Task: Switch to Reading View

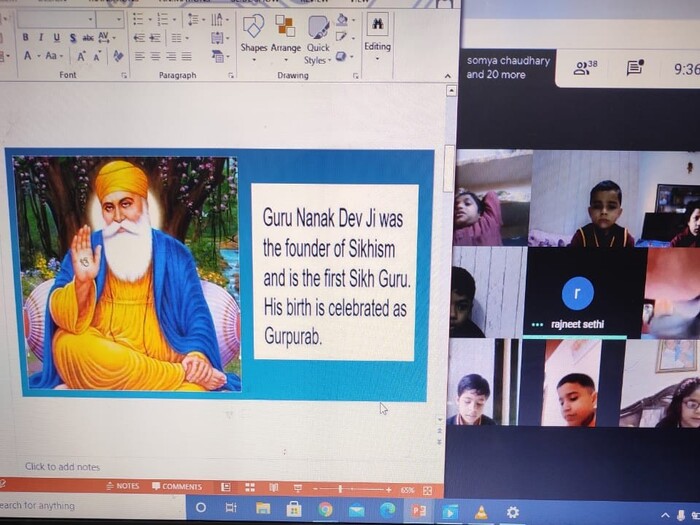Action: click(273, 488)
